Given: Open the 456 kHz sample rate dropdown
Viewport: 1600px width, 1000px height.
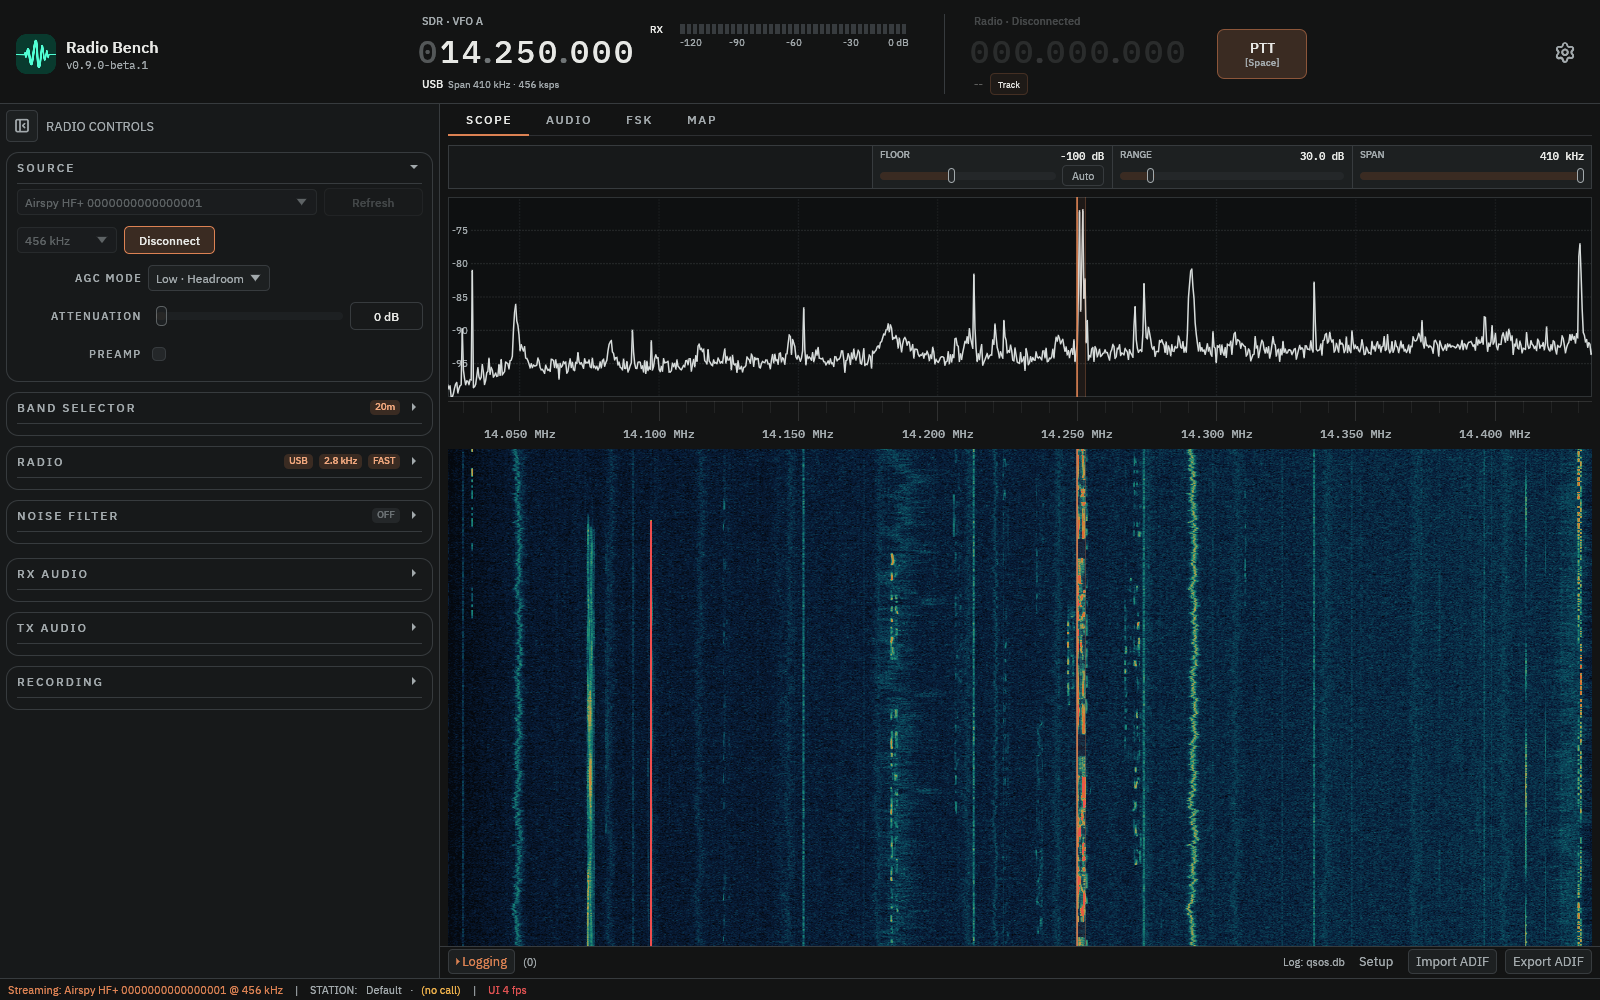Looking at the screenshot, I should click(66, 241).
